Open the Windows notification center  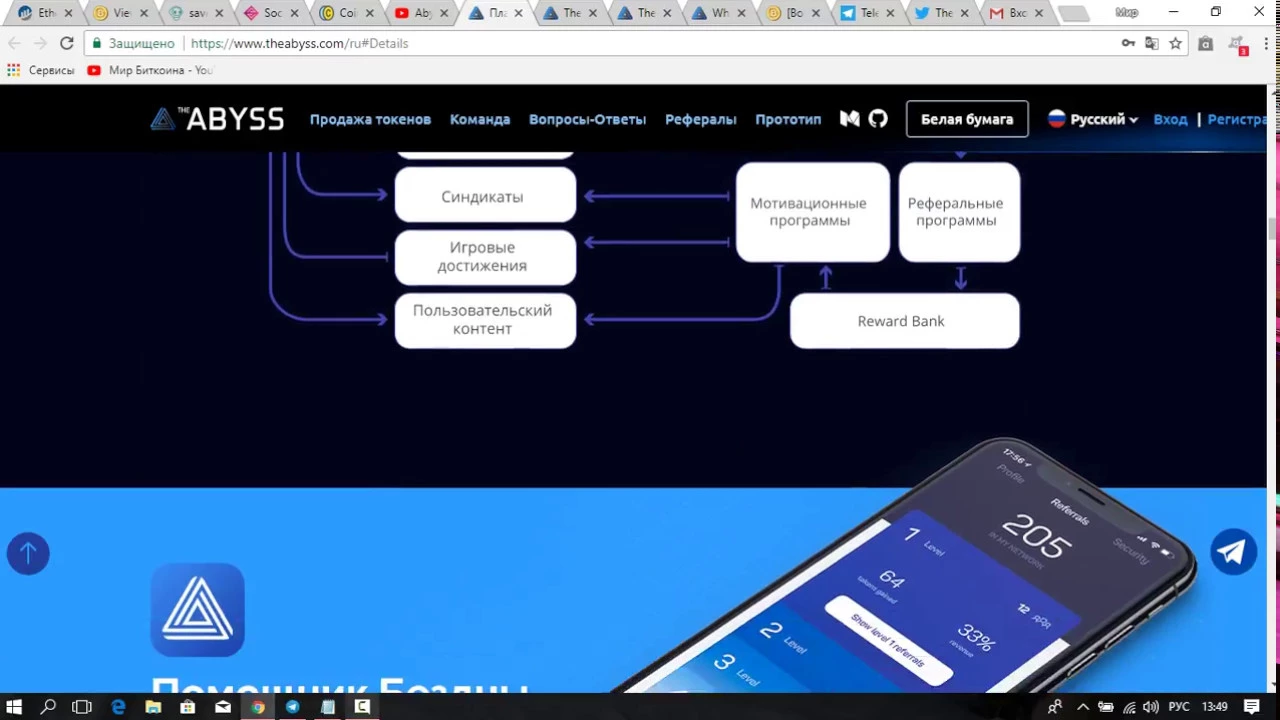[x=1252, y=707]
